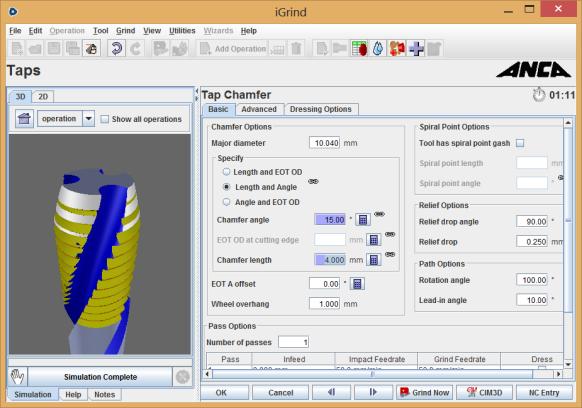Go to previous operation step button

pyautogui.click(x=331, y=392)
